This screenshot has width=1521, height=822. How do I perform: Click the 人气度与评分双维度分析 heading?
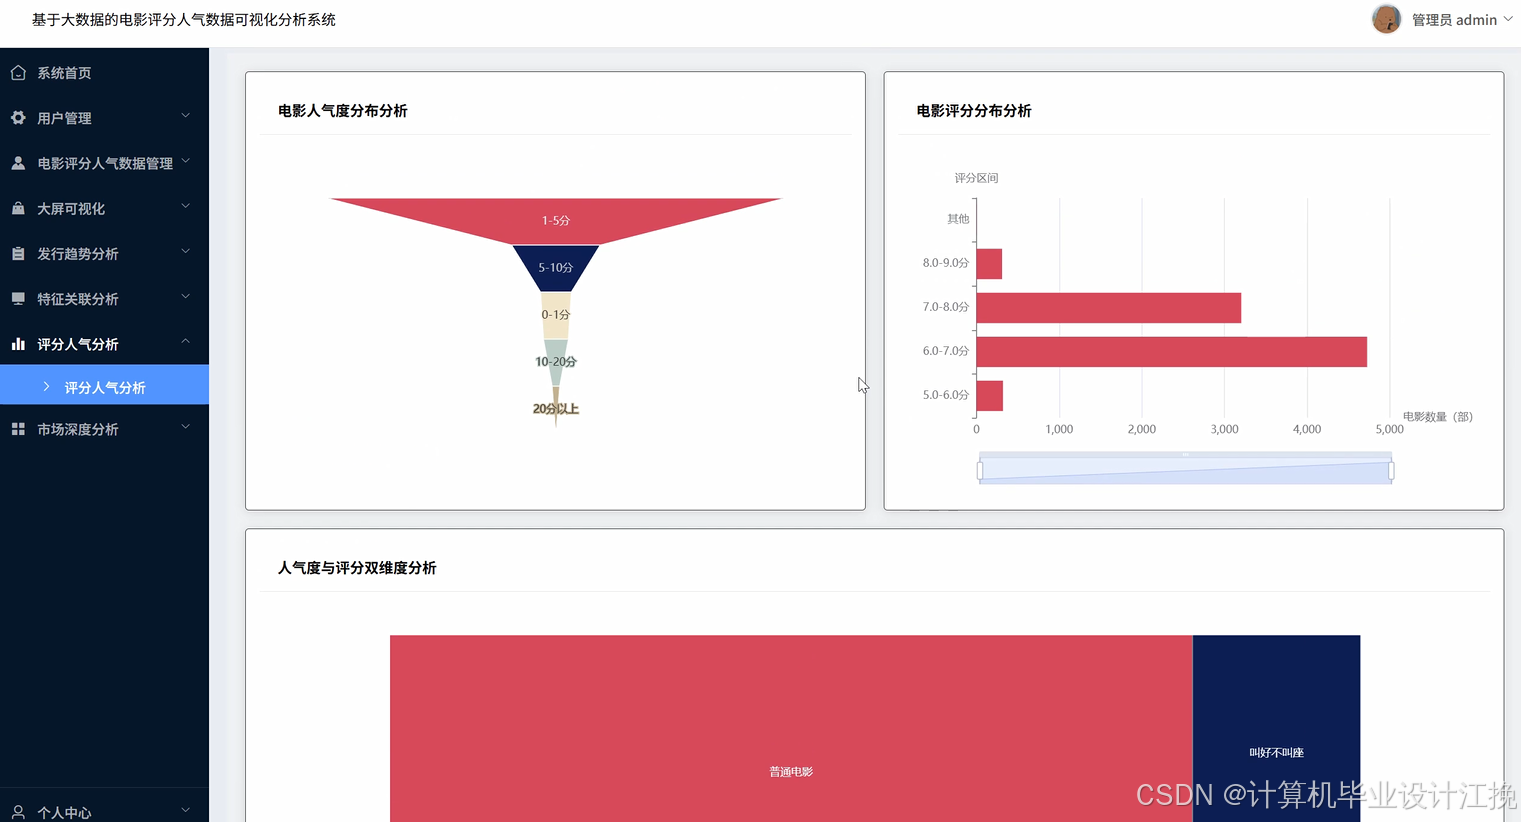(357, 568)
